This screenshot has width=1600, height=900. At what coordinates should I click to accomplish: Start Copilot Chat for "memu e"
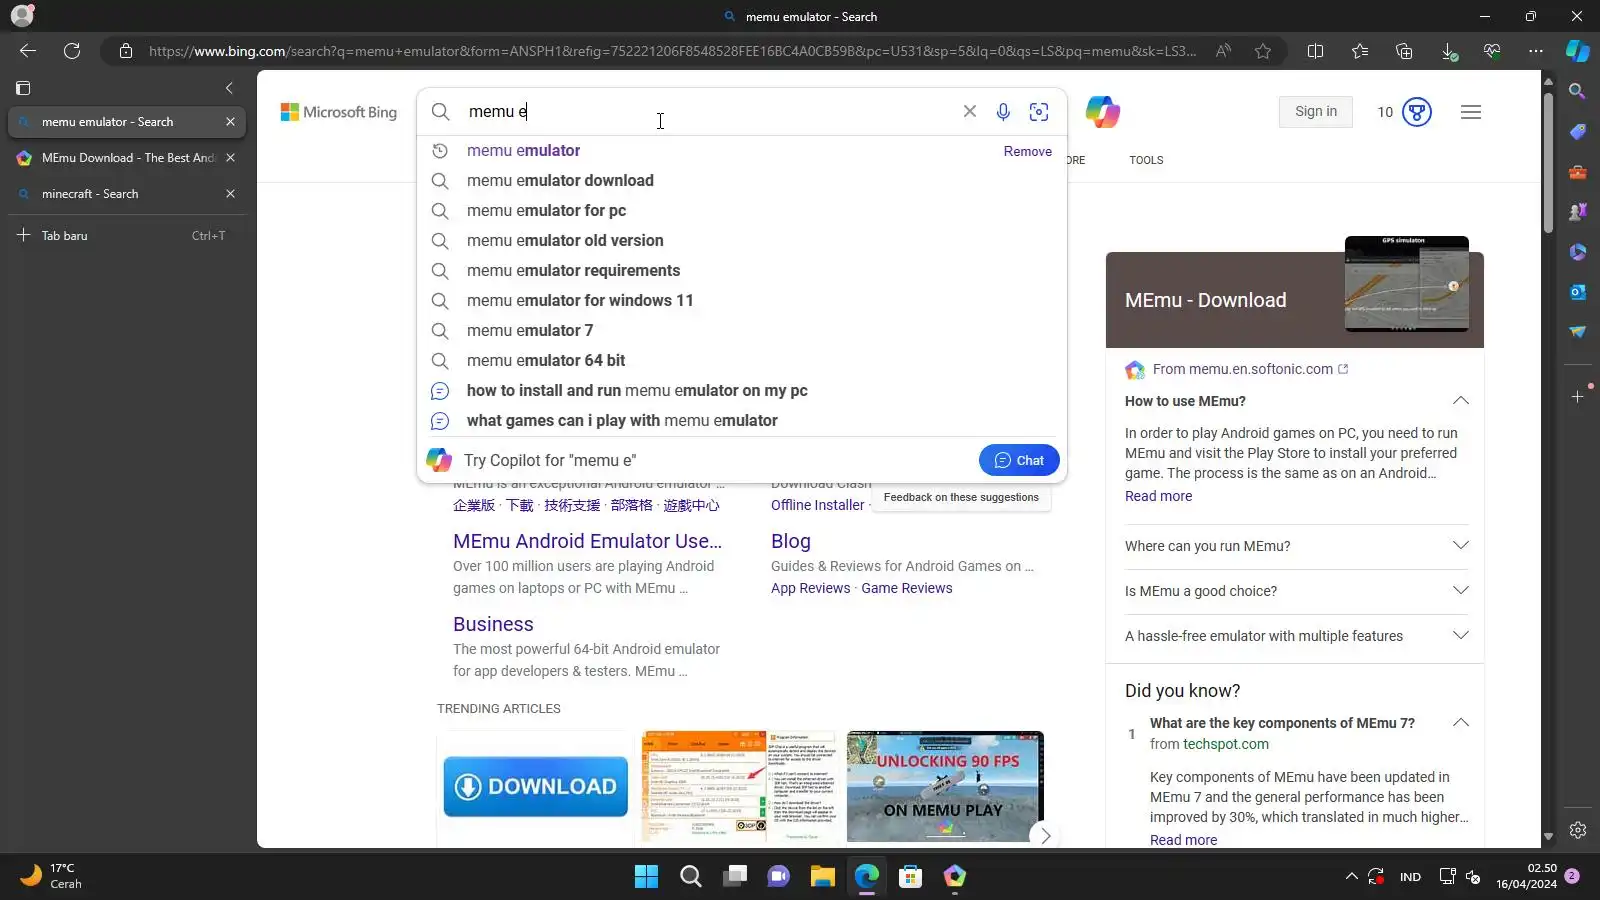(x=1019, y=460)
